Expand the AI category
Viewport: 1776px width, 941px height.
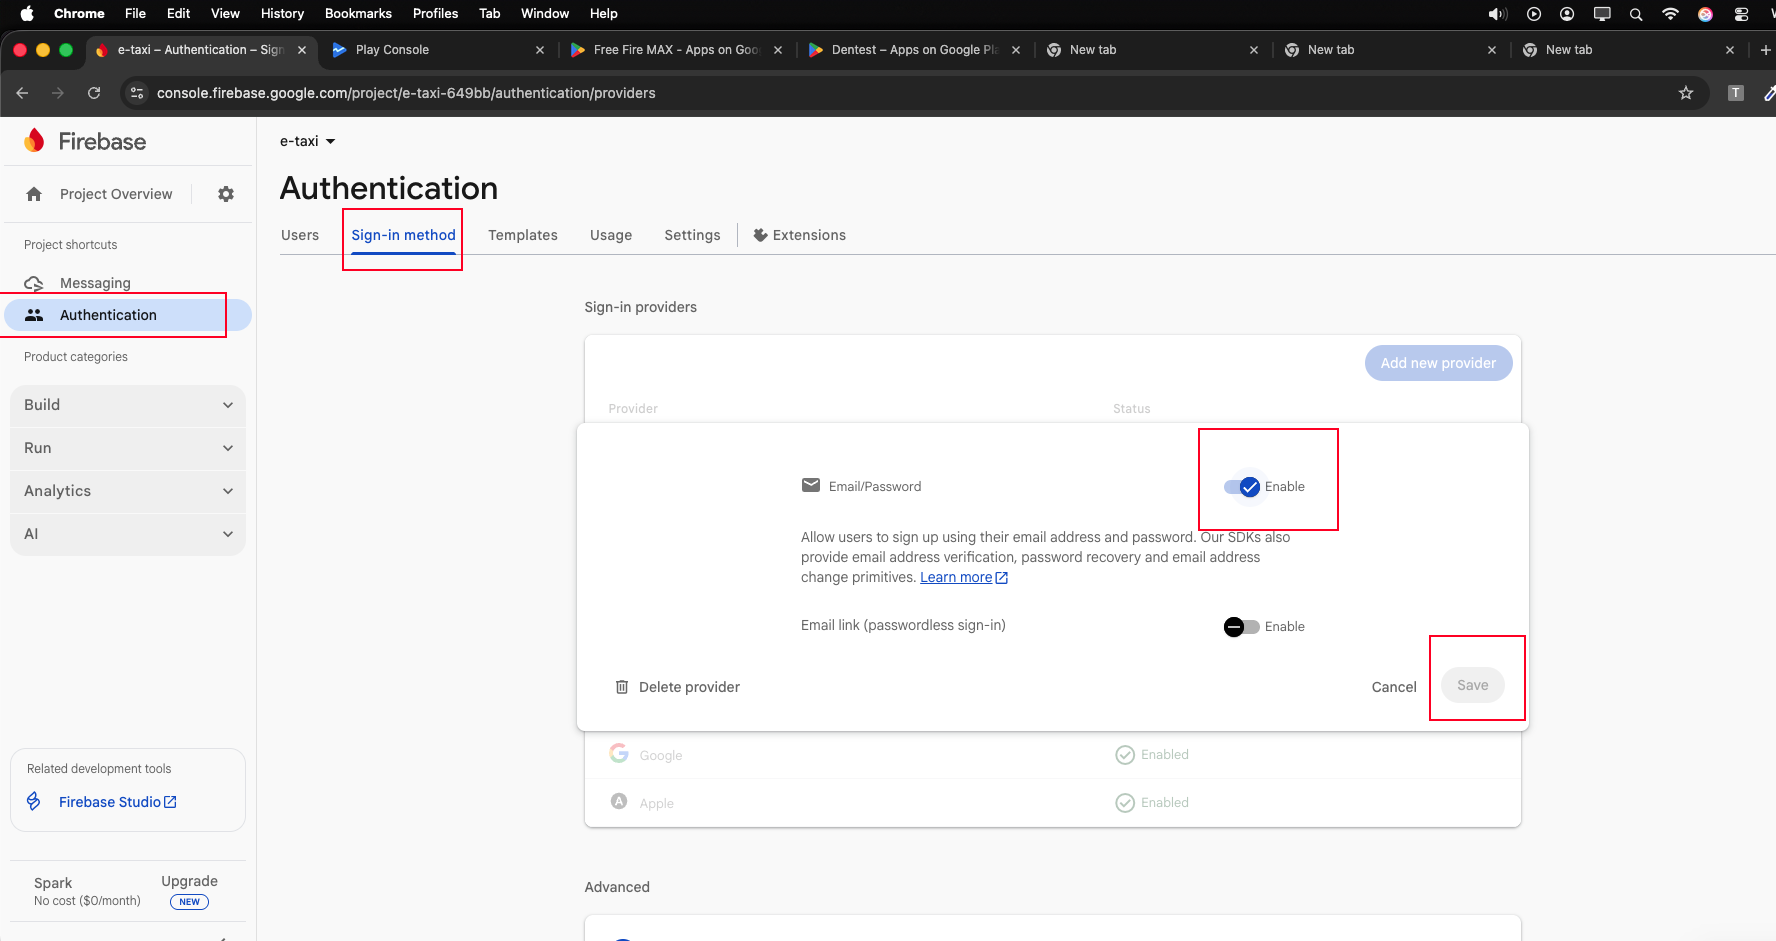tap(128, 534)
